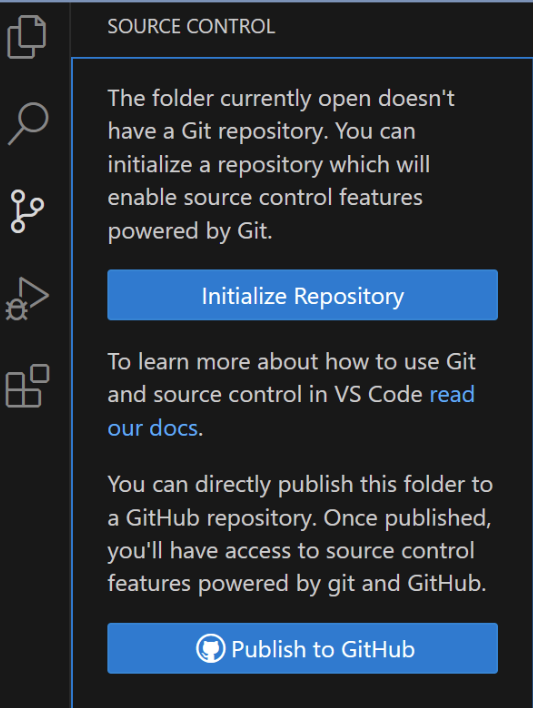Click the "You can directly publish" paragraph

pos(300,534)
